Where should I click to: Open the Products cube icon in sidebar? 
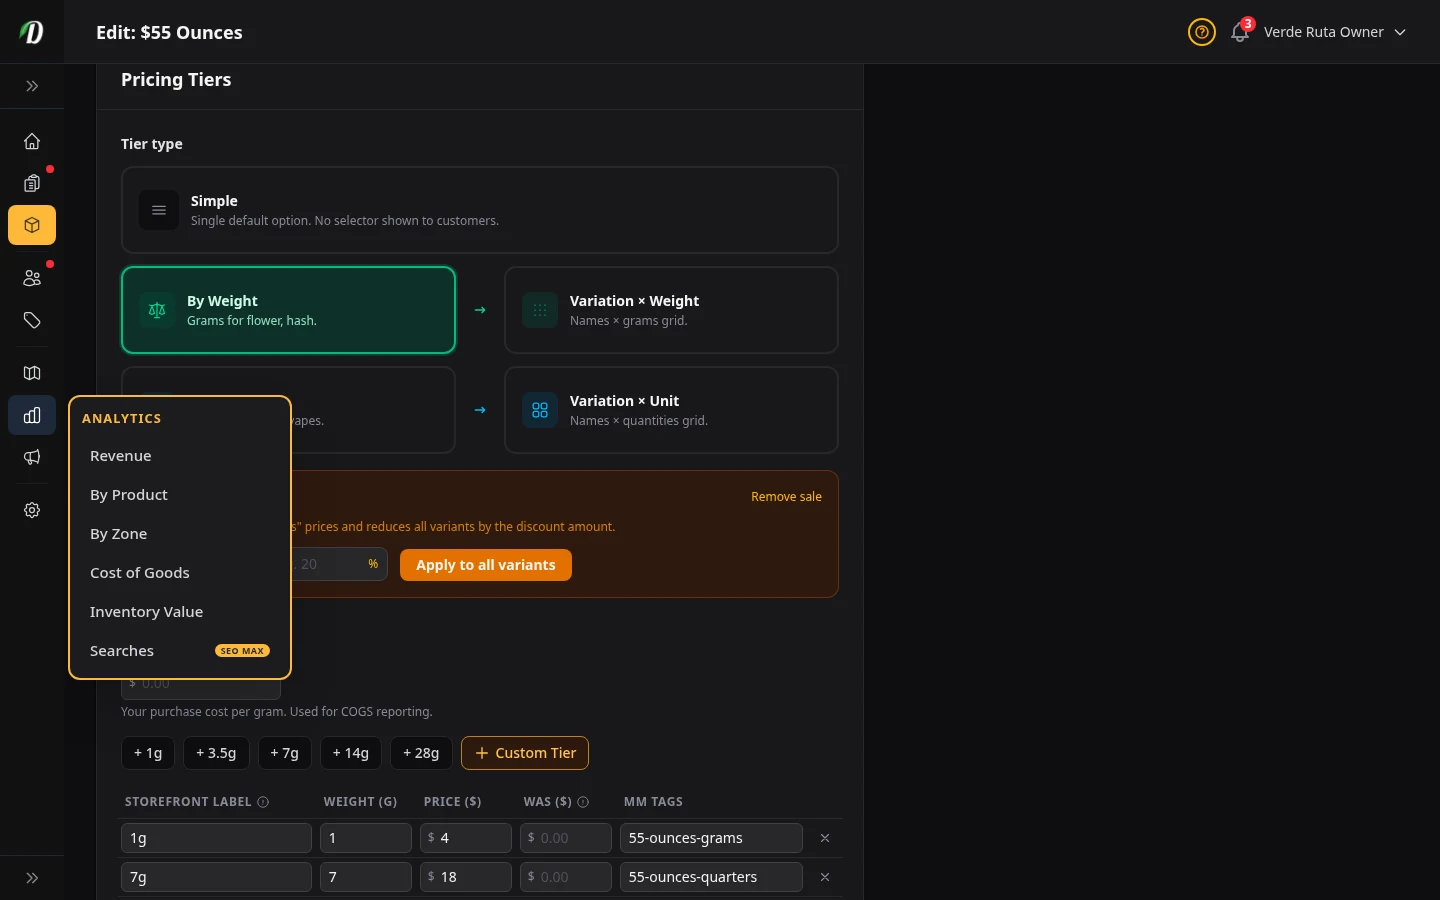coord(31,225)
